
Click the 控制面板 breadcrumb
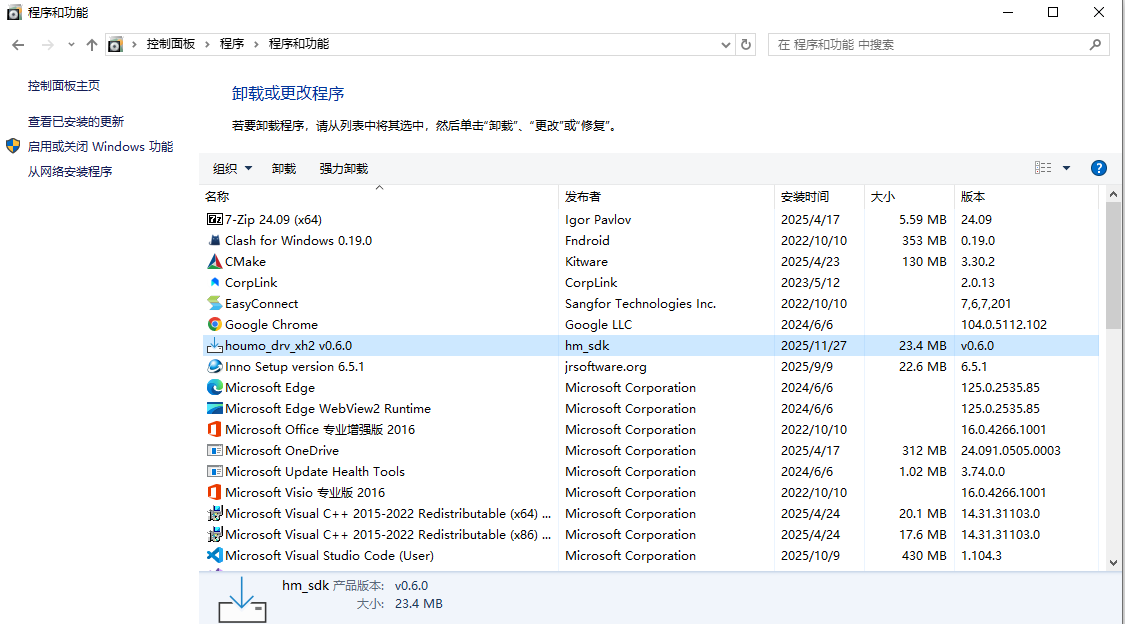click(x=171, y=44)
